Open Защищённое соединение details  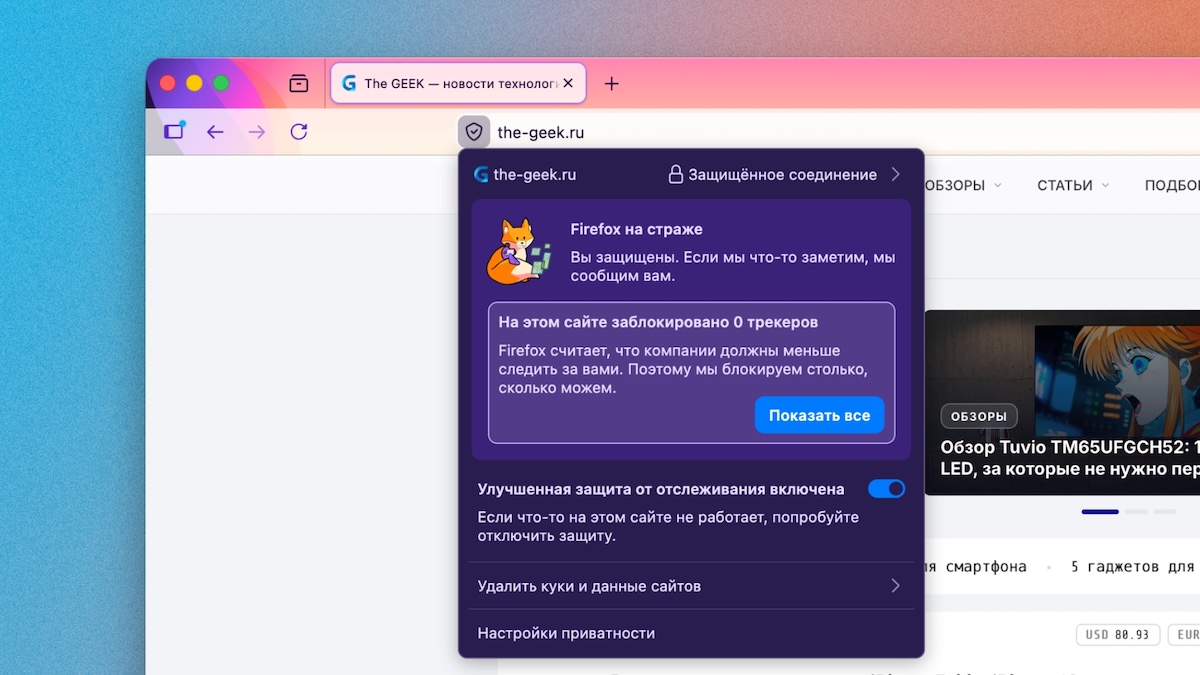point(785,174)
